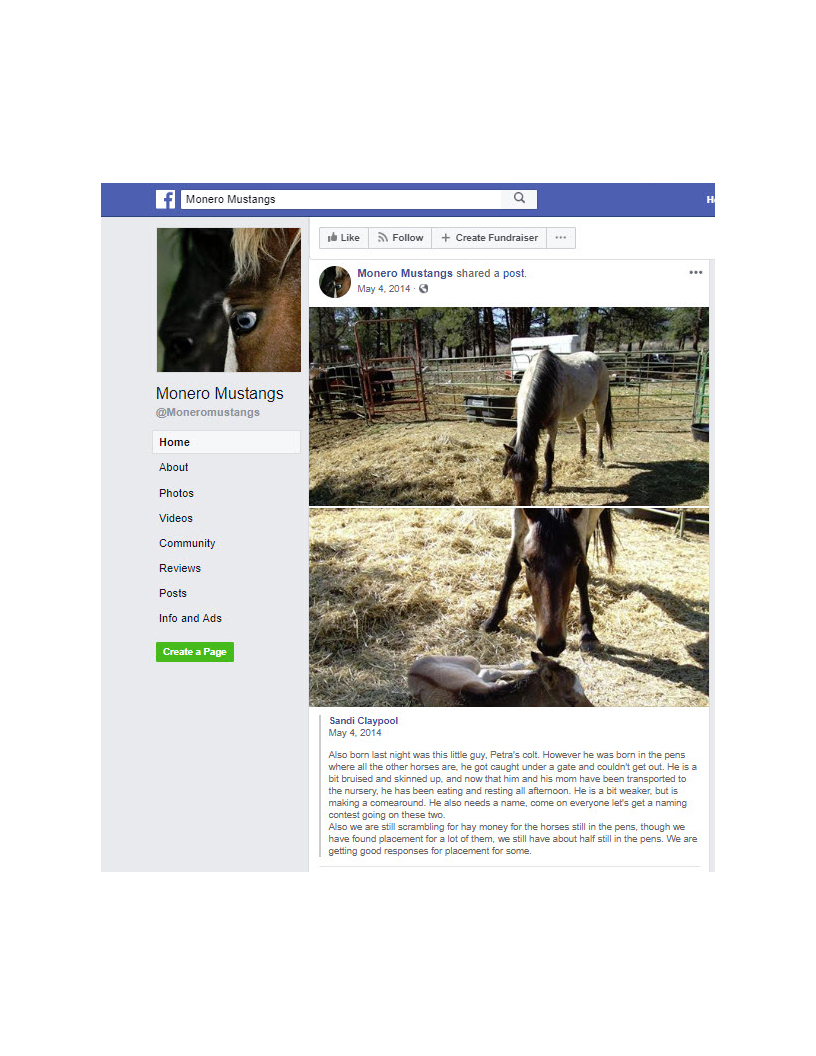Open the top photo of horse grazing
Screen dimensions: 816x1056
509,406
